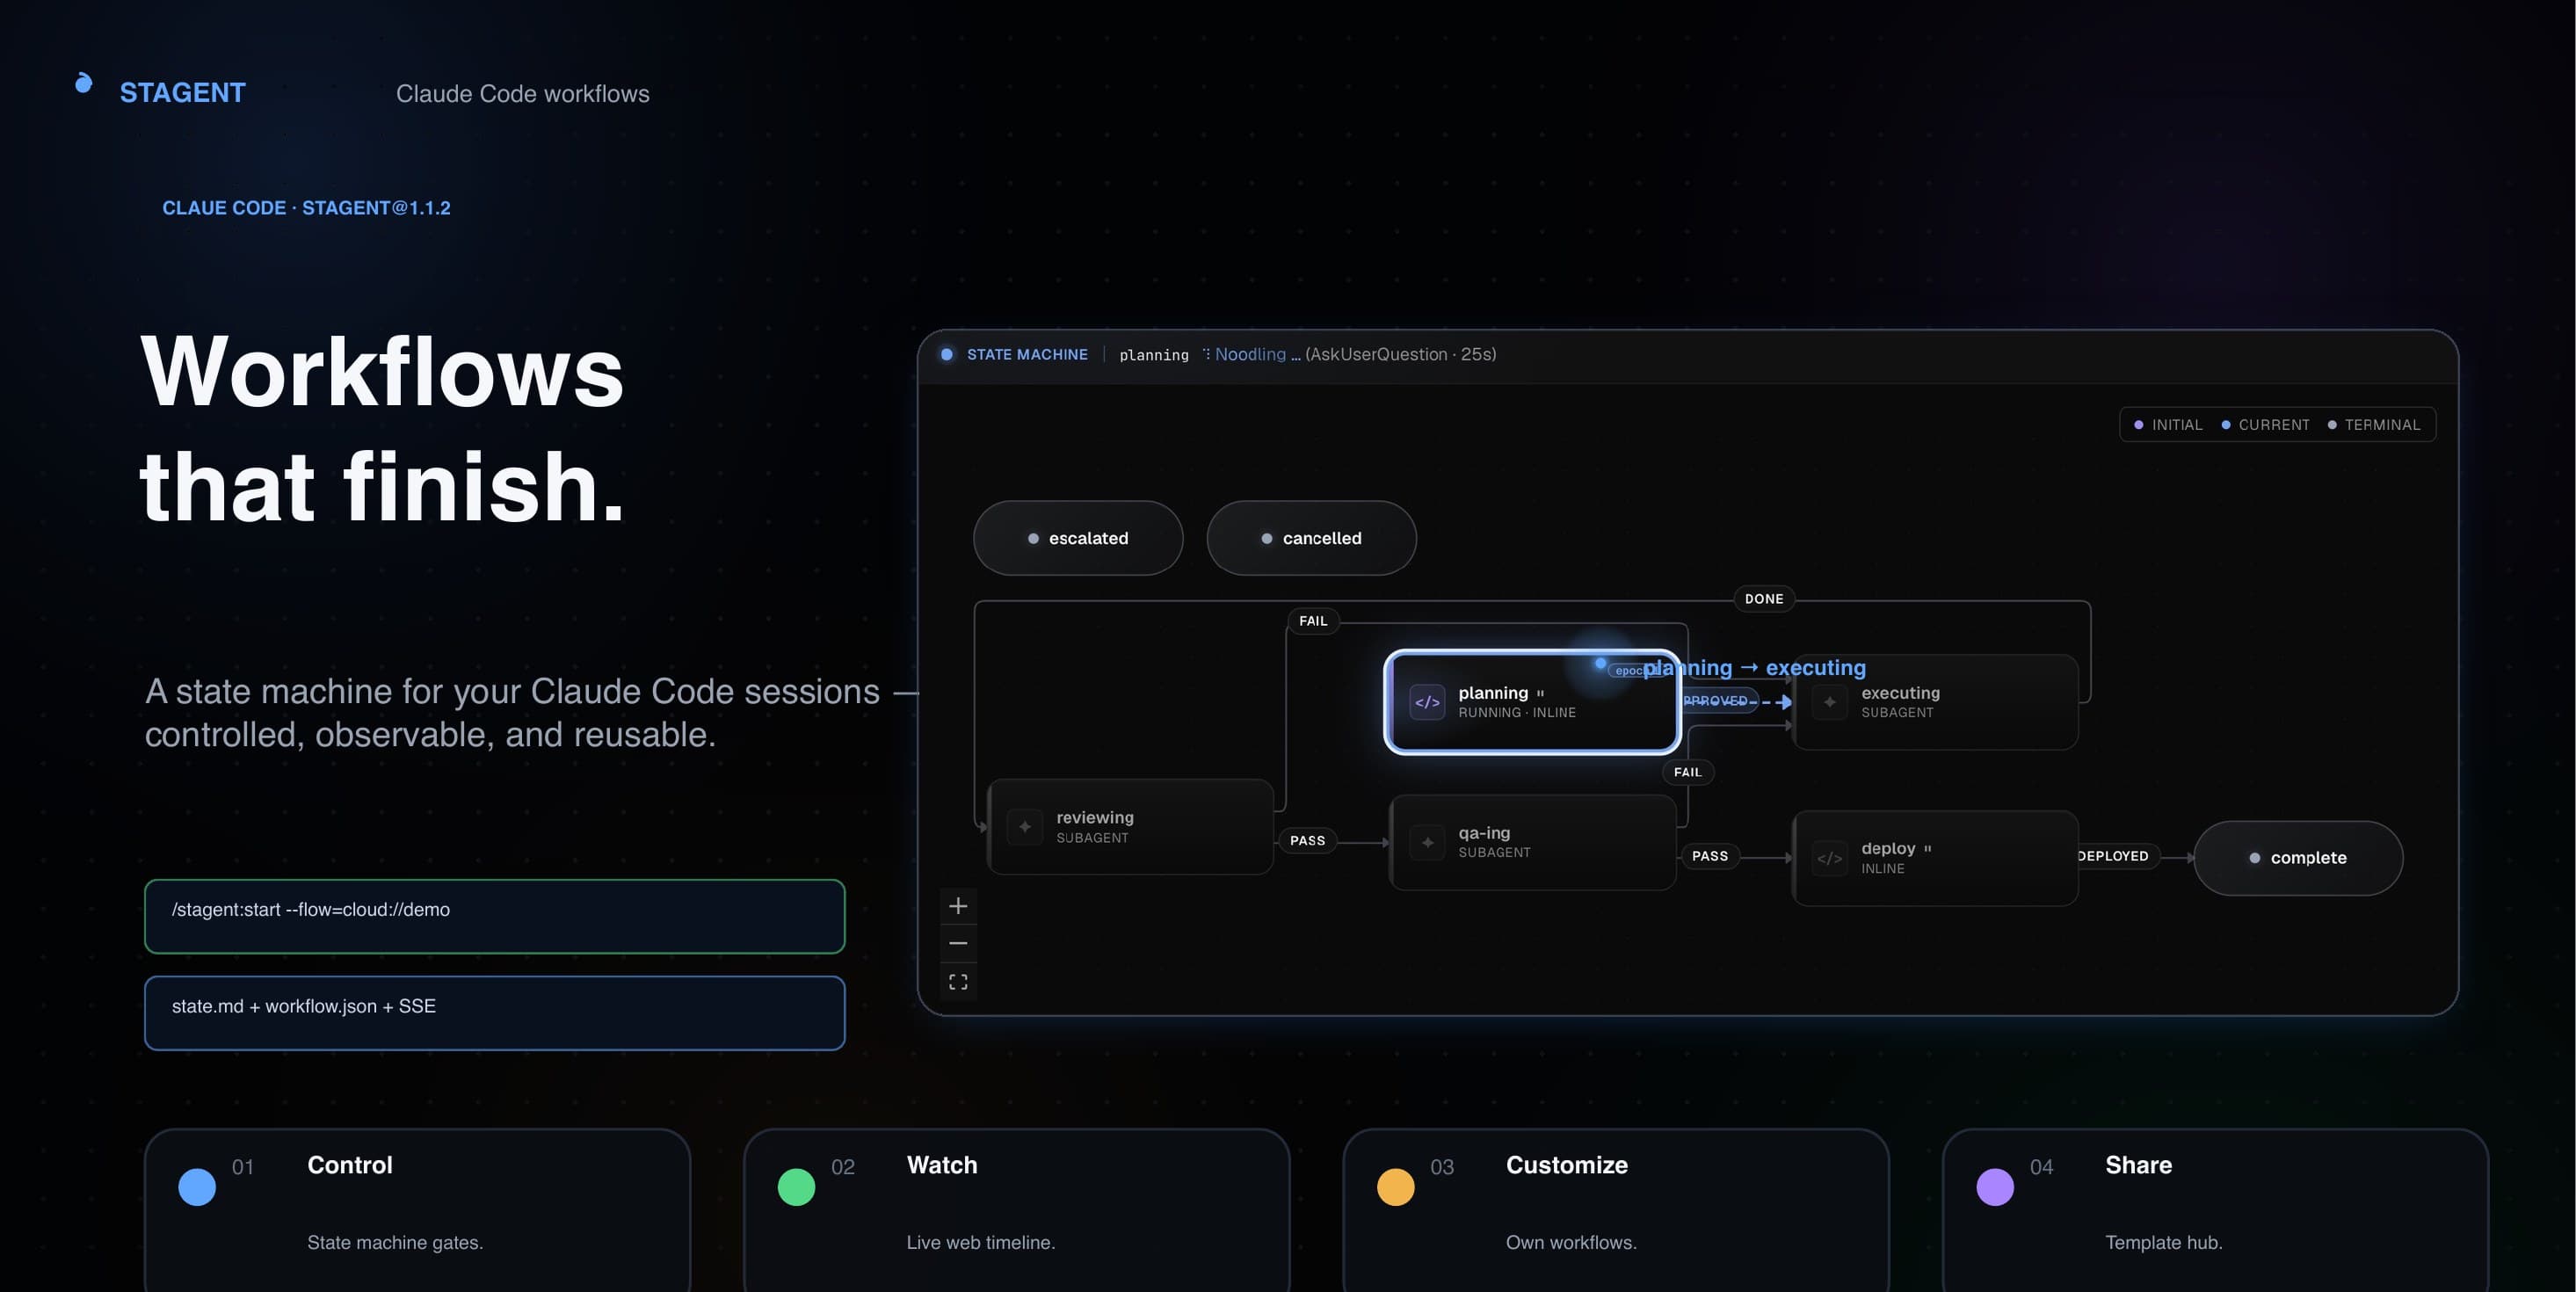Click the state.md + workflow.json + SSE box
Image resolution: width=2576 pixels, height=1292 pixels.
495,1013
